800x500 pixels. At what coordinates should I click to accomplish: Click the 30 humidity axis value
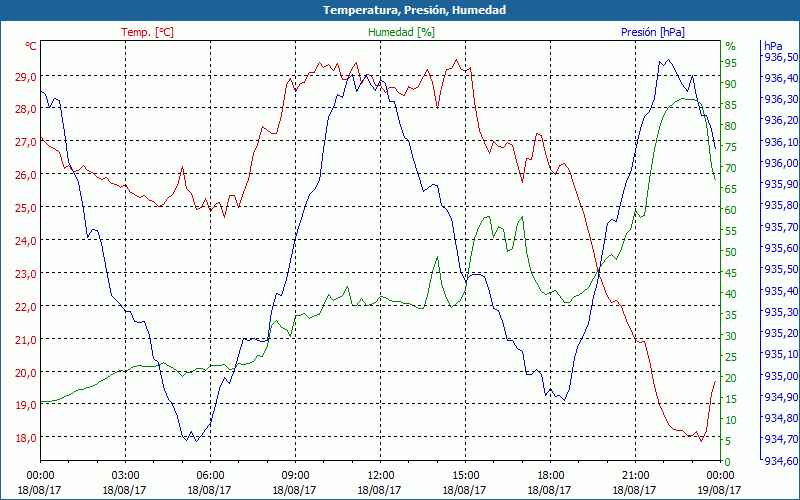click(x=731, y=336)
